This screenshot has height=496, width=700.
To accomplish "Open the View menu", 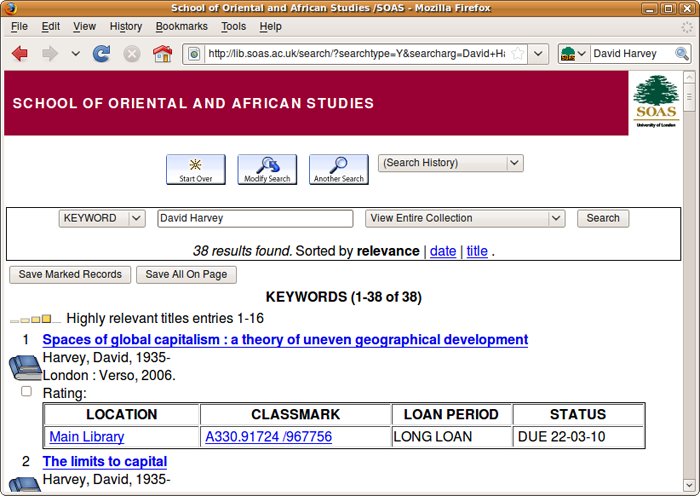I will pos(84,27).
